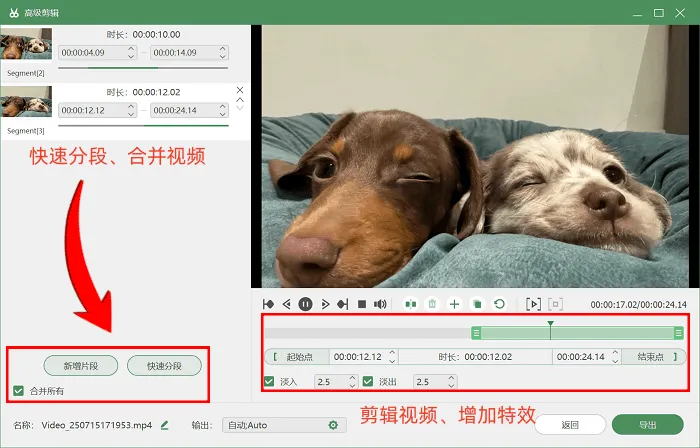The image size is (700, 448).
Task: Open the 自动;Auto output dropdown
Action: click(284, 425)
